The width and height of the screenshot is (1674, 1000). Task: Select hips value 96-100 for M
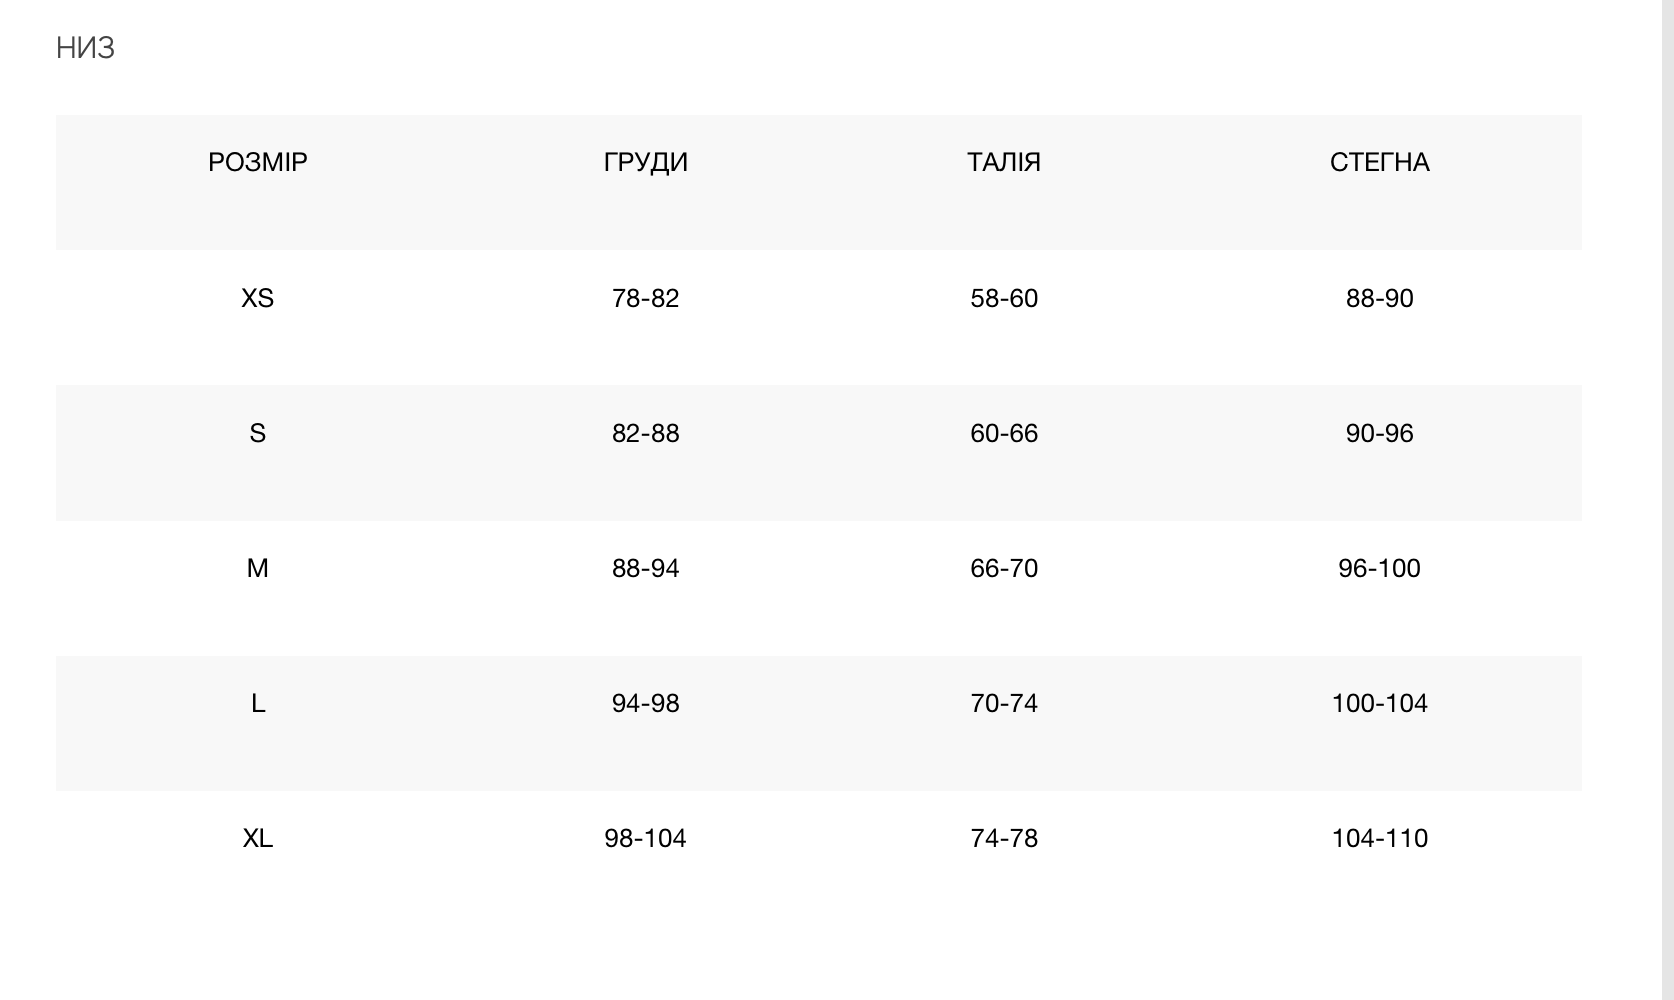(x=1379, y=568)
